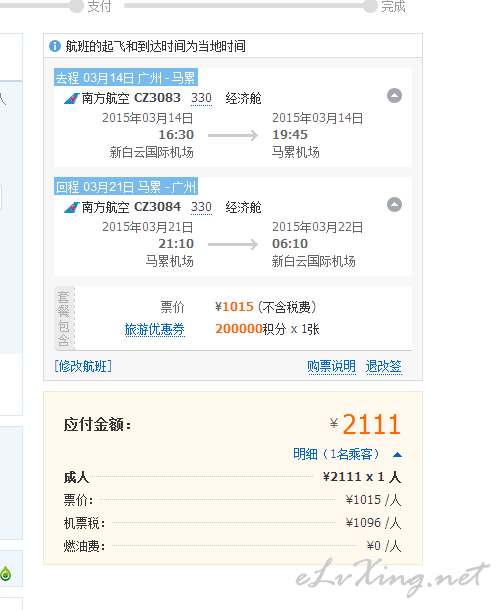Click the 支付 step circle in progress bar

coord(77,6)
